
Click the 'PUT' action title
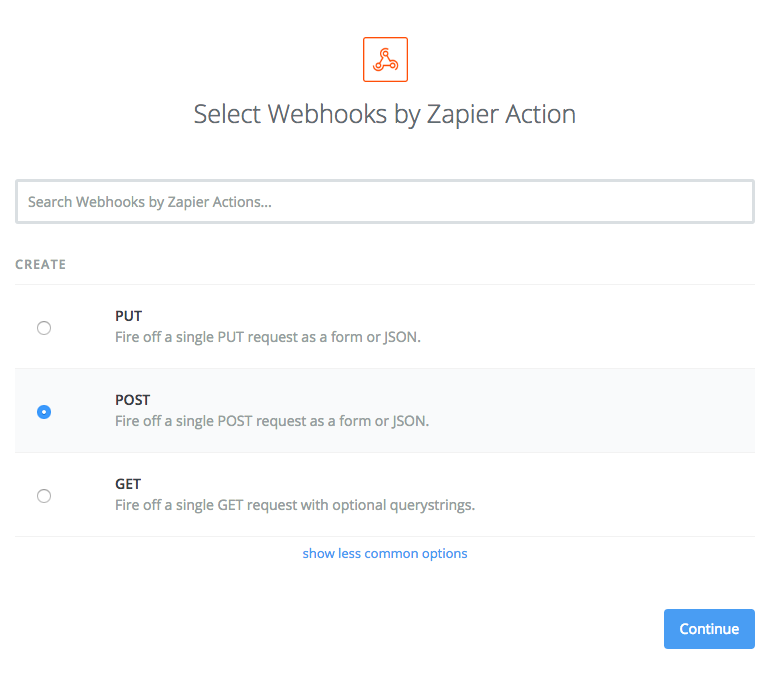128,316
